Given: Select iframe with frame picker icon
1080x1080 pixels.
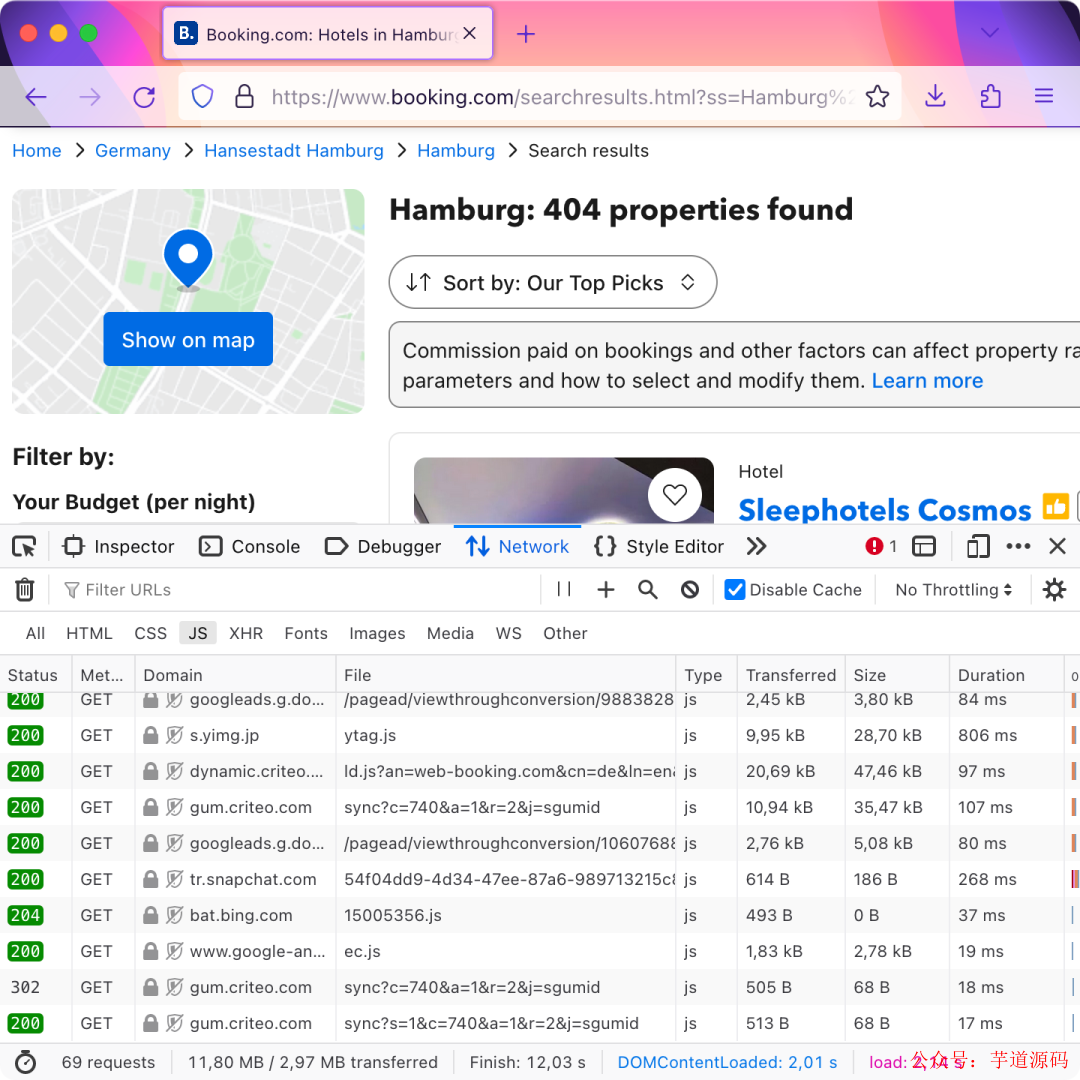Looking at the screenshot, I should pos(924,547).
